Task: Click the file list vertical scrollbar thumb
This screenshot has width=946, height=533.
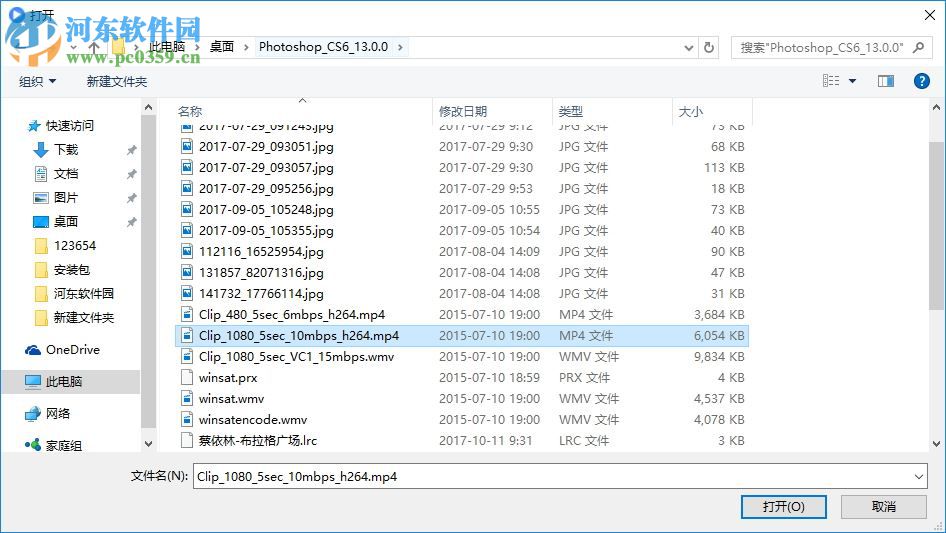Action: [936, 226]
